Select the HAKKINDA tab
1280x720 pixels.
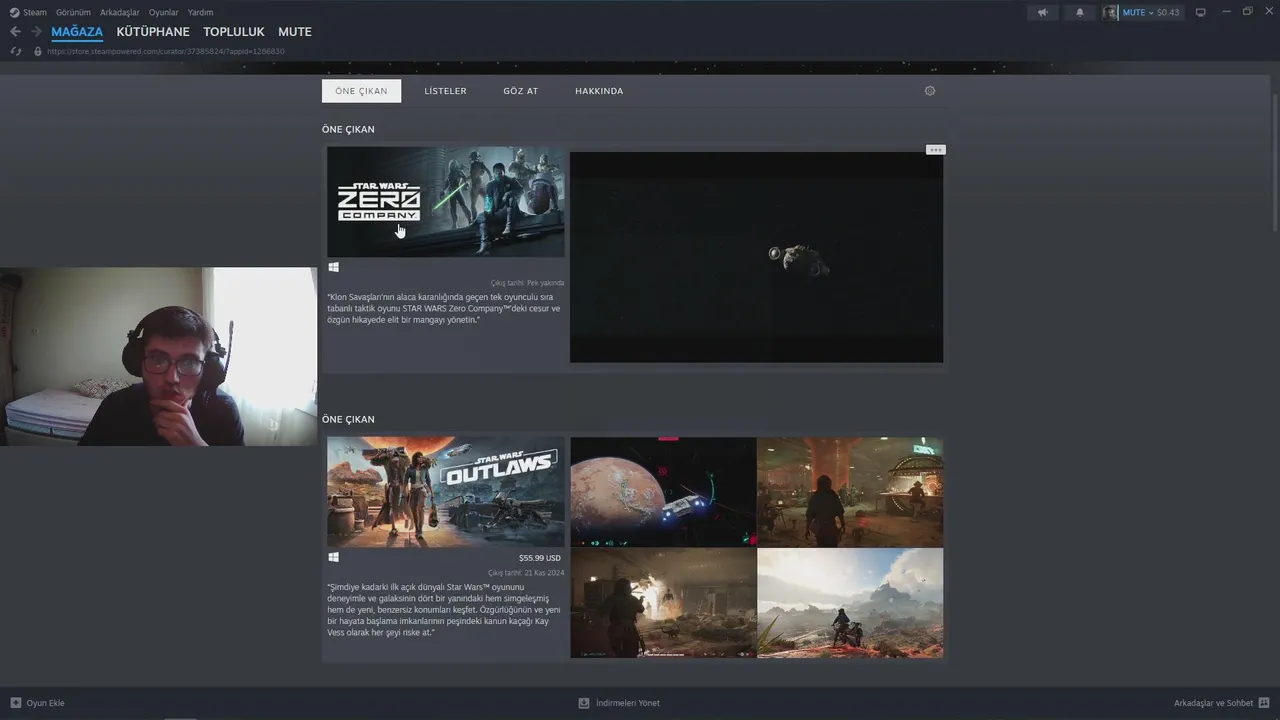599,91
